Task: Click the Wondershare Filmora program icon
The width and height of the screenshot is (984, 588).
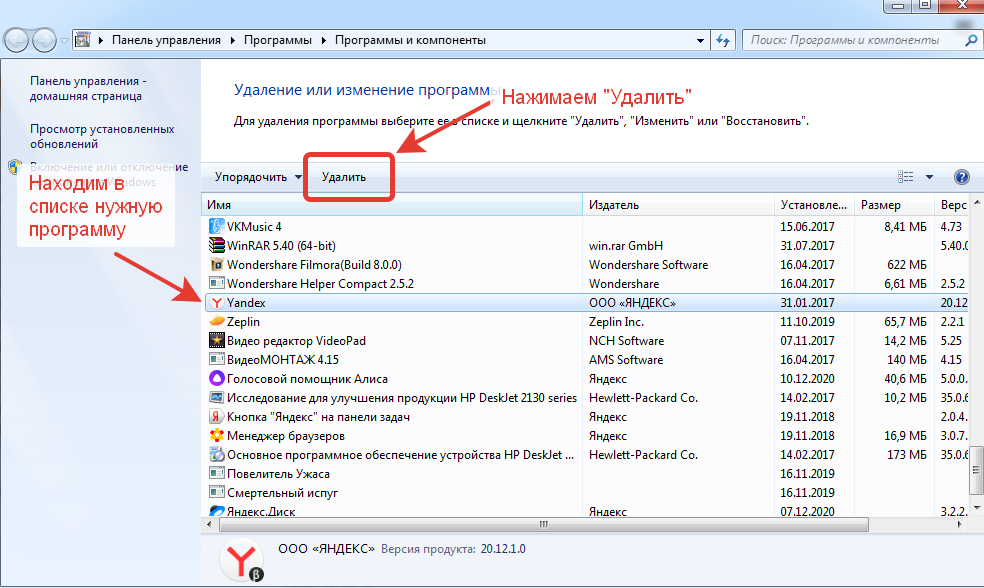Action: pos(217,265)
